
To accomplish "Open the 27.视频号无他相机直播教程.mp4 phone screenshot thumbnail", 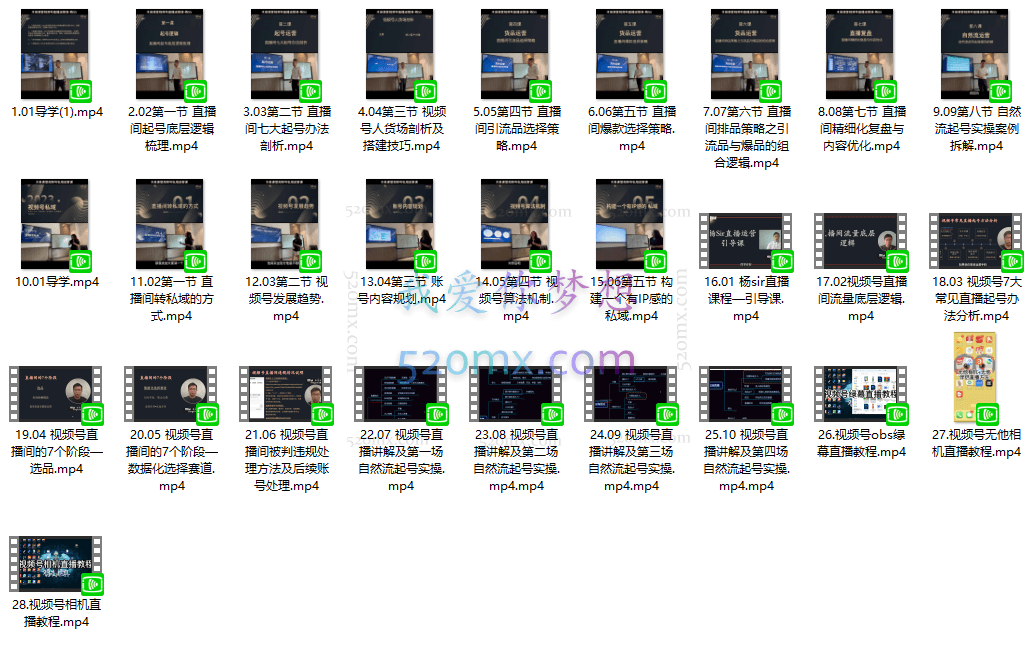I will 974,378.
